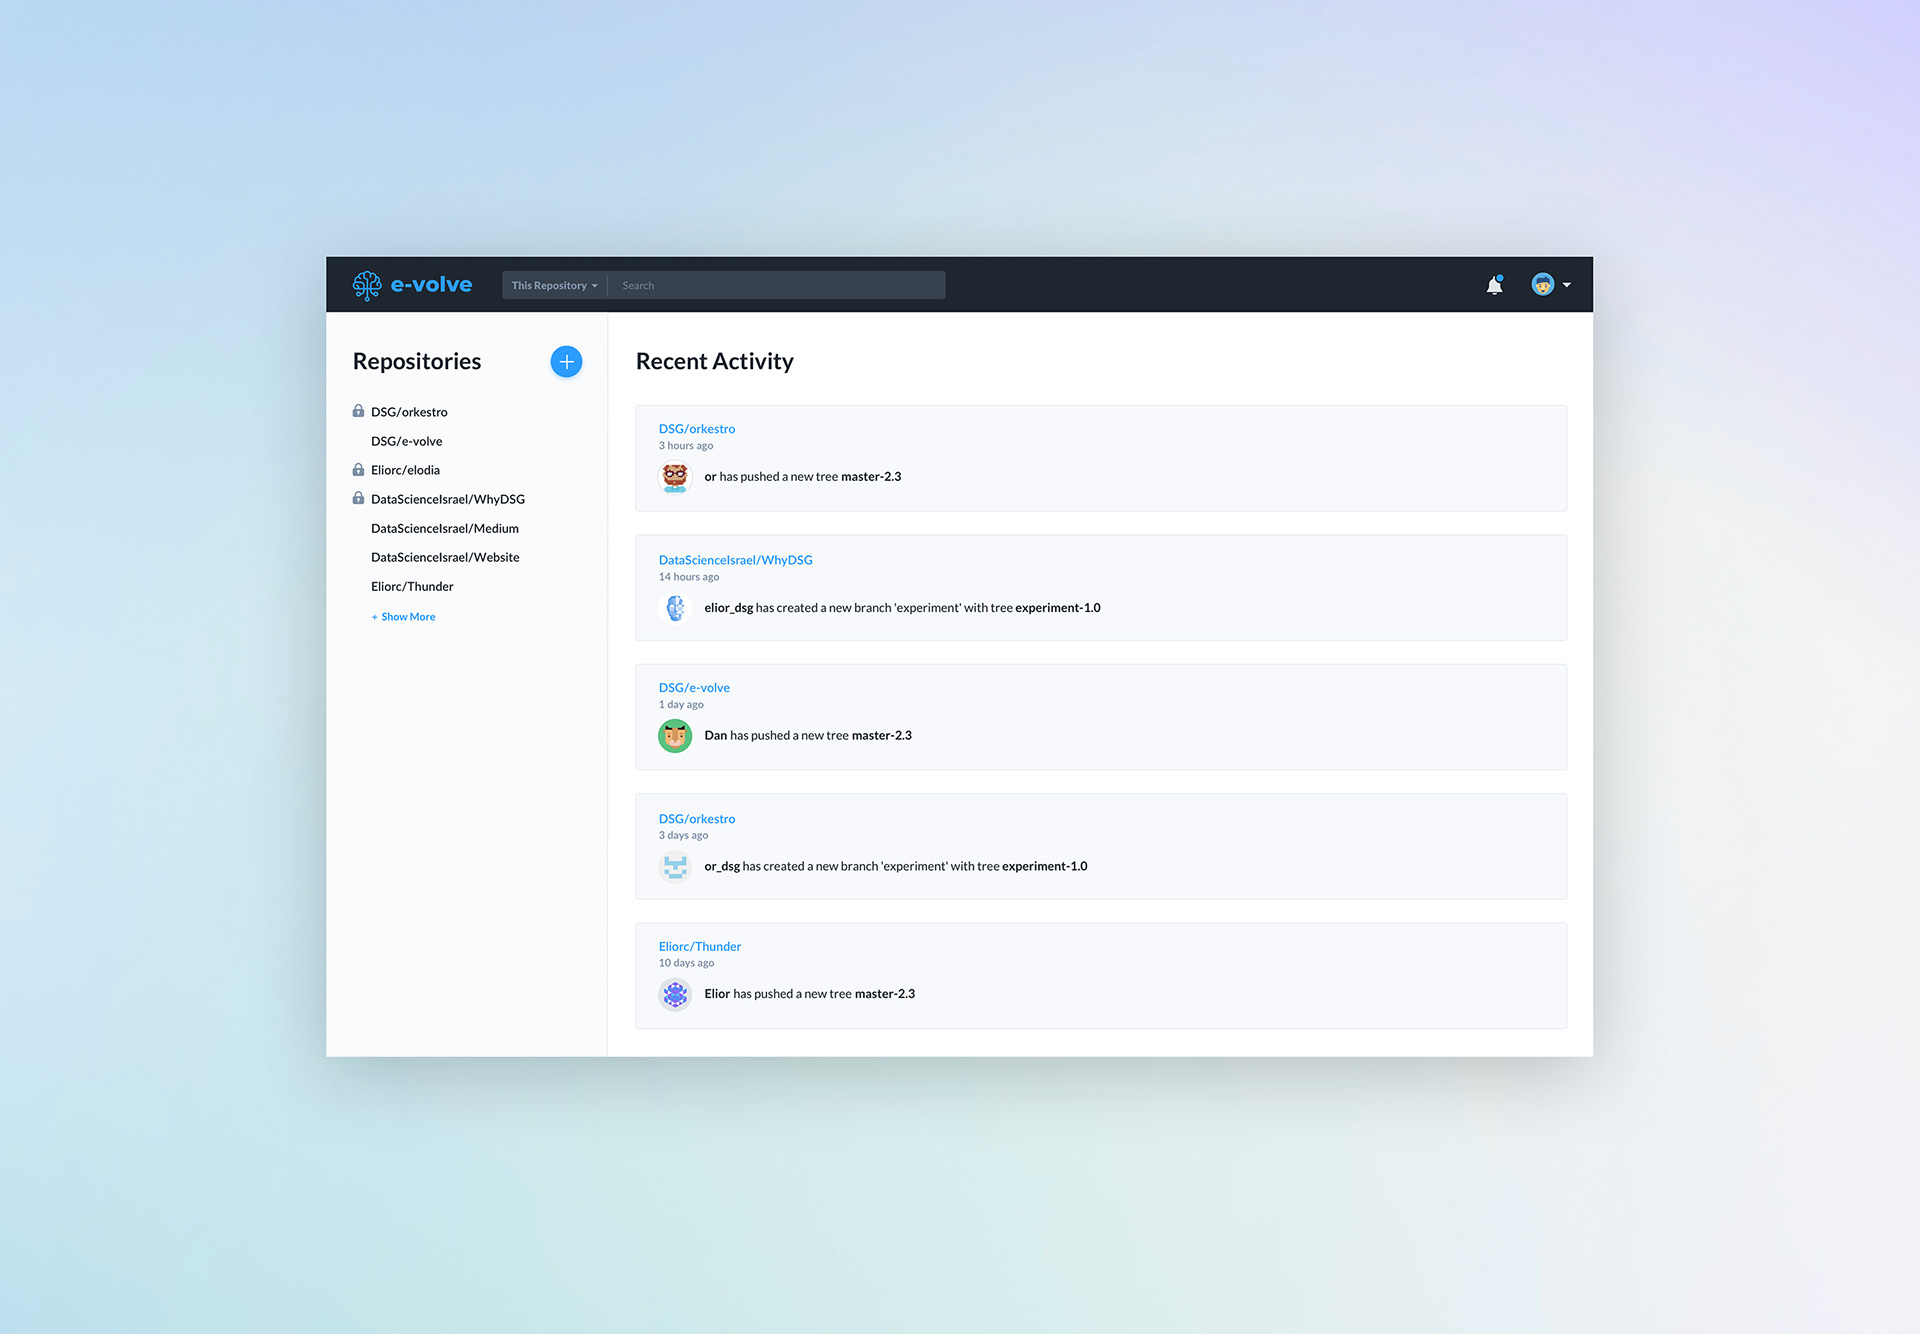Click the e-volve brain logo icon
This screenshot has height=1334, width=1920.
366,285
